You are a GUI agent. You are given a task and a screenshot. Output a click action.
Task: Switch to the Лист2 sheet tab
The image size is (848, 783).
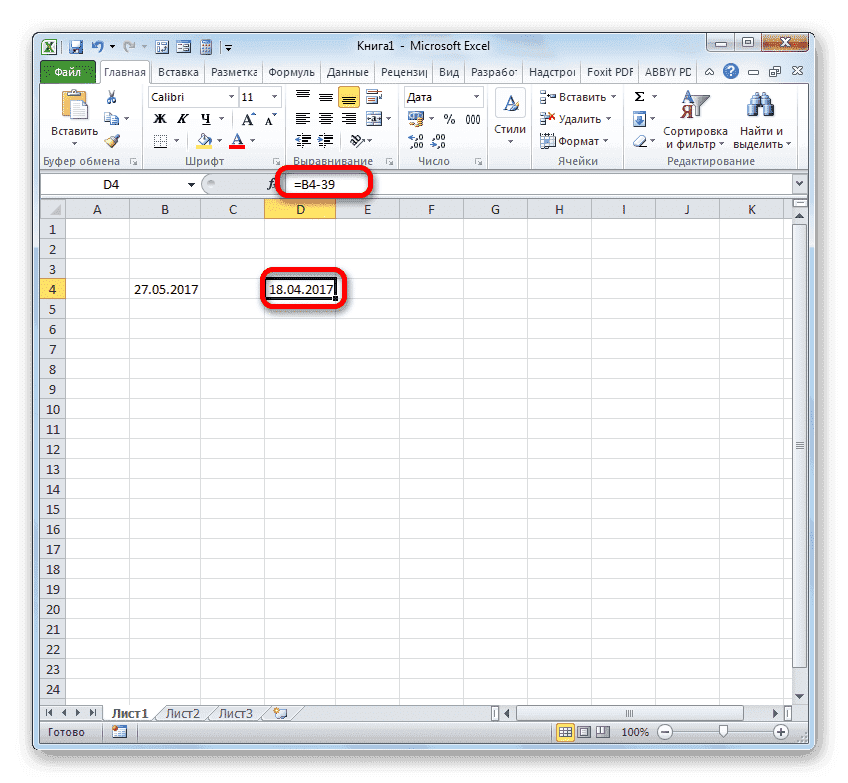[182, 713]
